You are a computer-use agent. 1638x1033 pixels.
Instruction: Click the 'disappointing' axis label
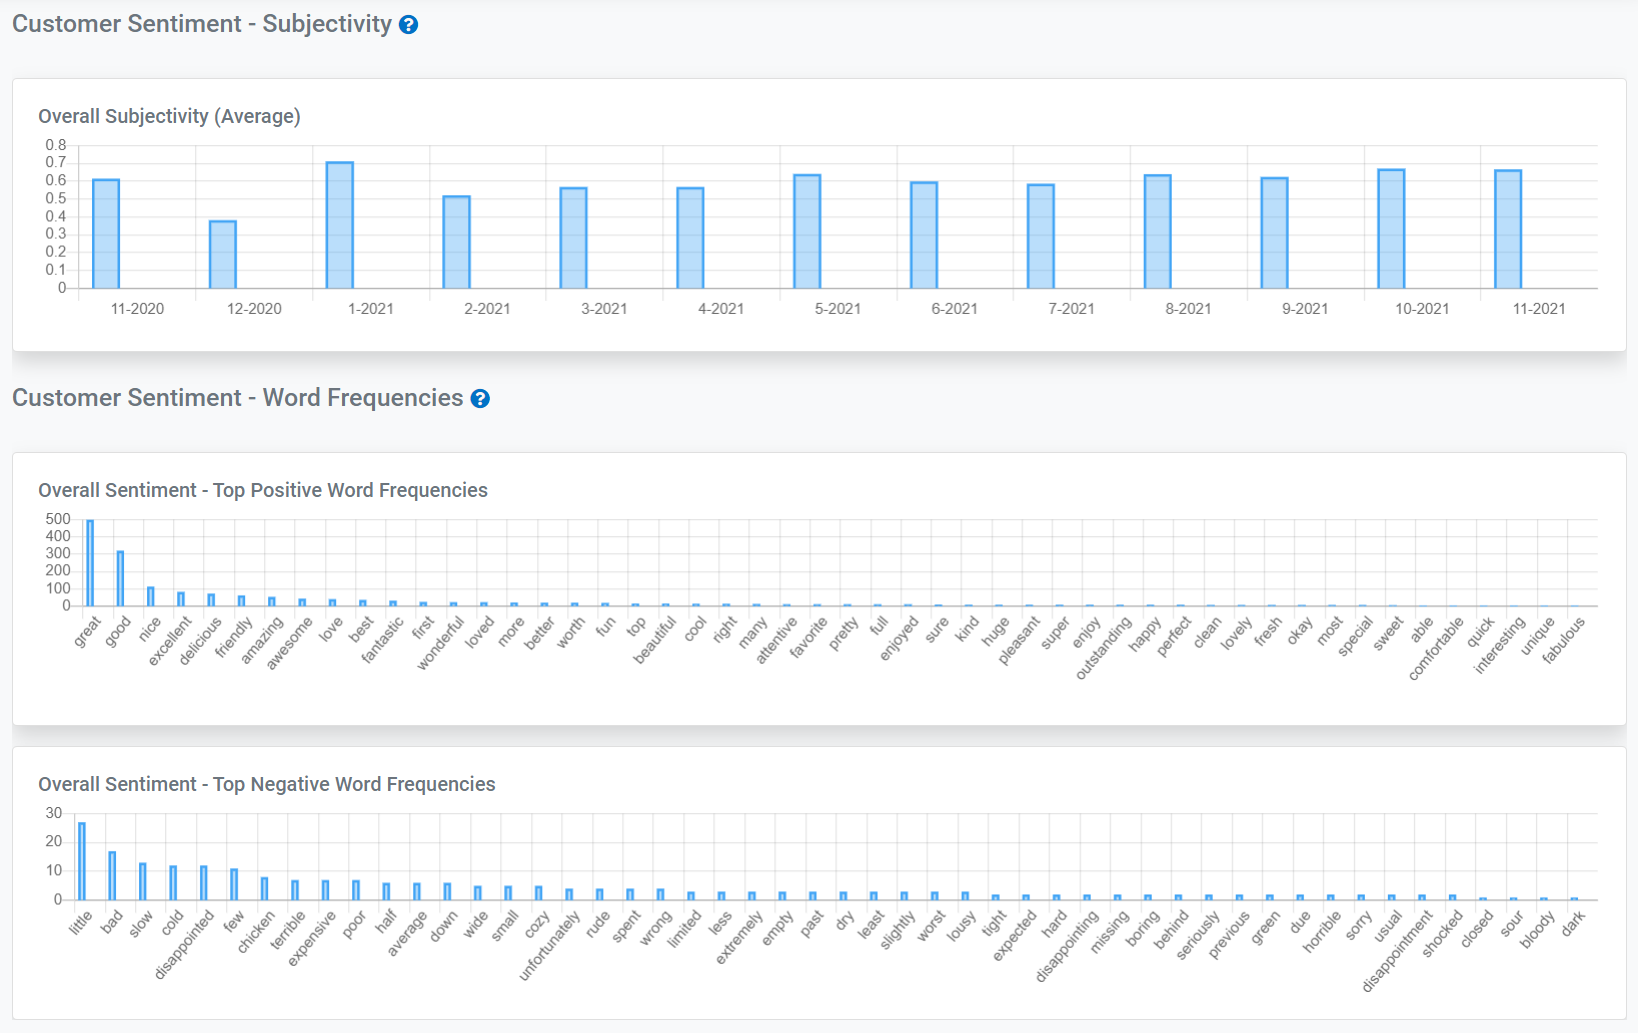[1068, 946]
